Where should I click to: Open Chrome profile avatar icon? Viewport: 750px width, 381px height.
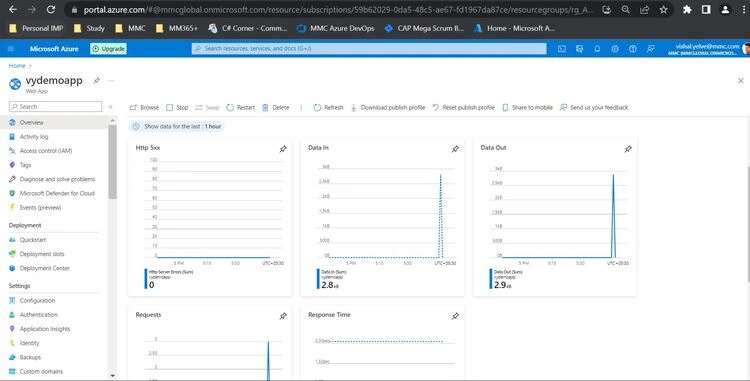pyautogui.click(x=726, y=10)
